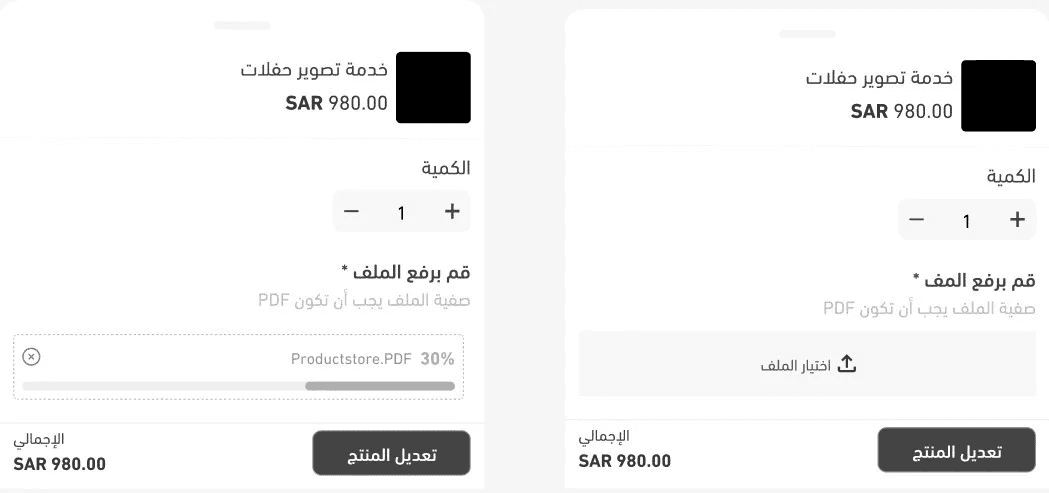The image size is (1049, 493).
Task: Open the product thumbnail in the upload-progress panel
Action: point(433,88)
